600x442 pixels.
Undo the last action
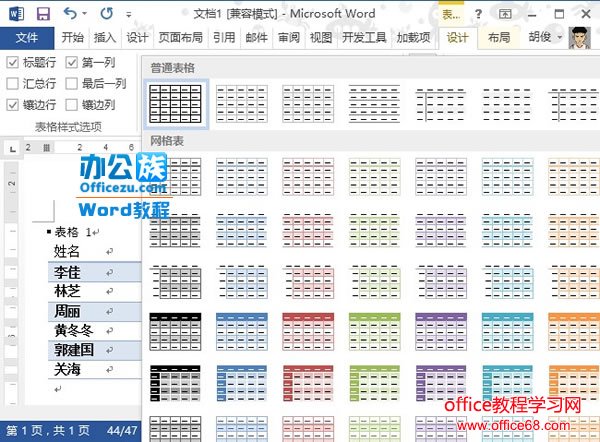[70, 14]
